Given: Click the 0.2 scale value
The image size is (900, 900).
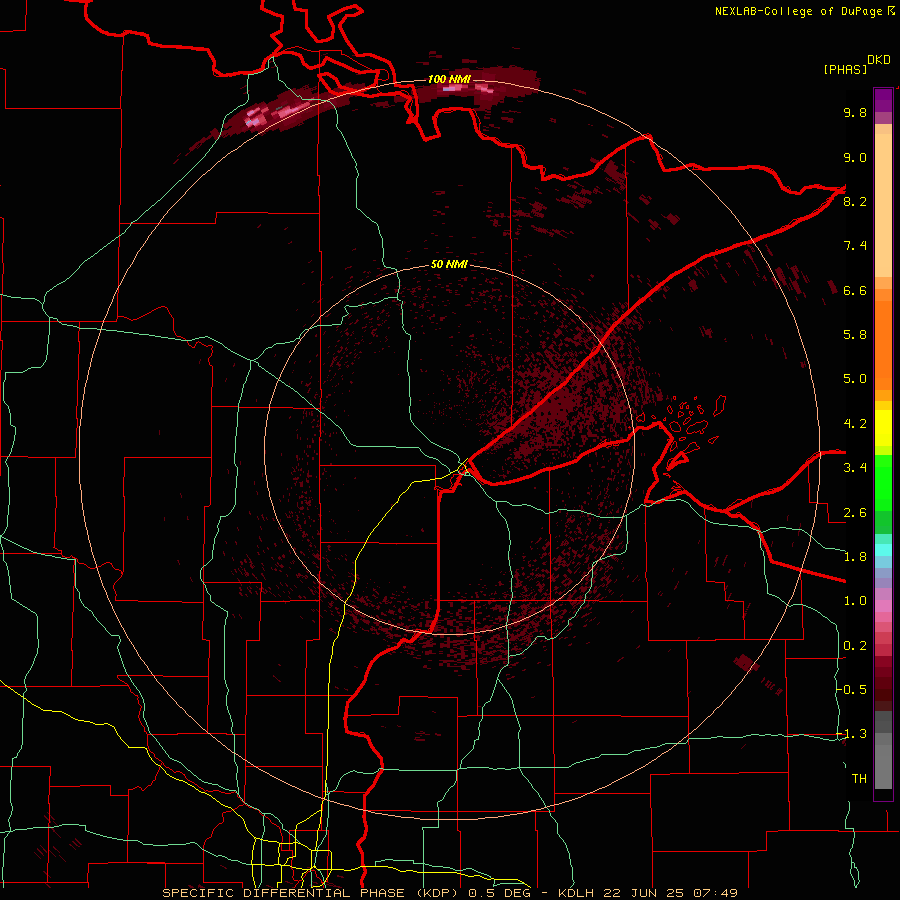Looking at the screenshot, I should pyautogui.click(x=855, y=646).
